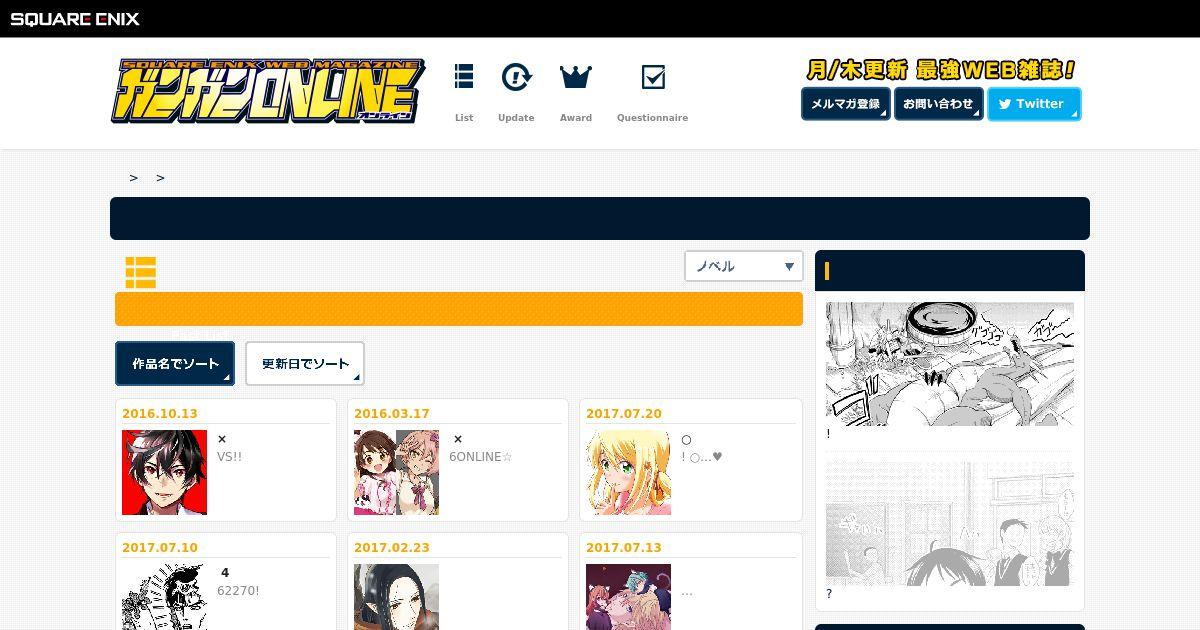This screenshot has width=1200, height=630.
Task: Click 月/木更新 最強WEB雑誌 banner text
Action: click(x=941, y=70)
